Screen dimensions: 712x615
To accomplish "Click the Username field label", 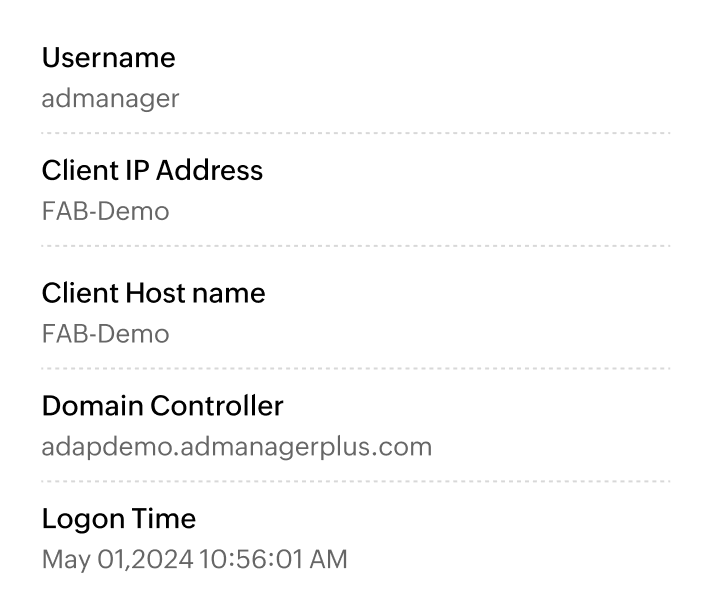I will (108, 58).
